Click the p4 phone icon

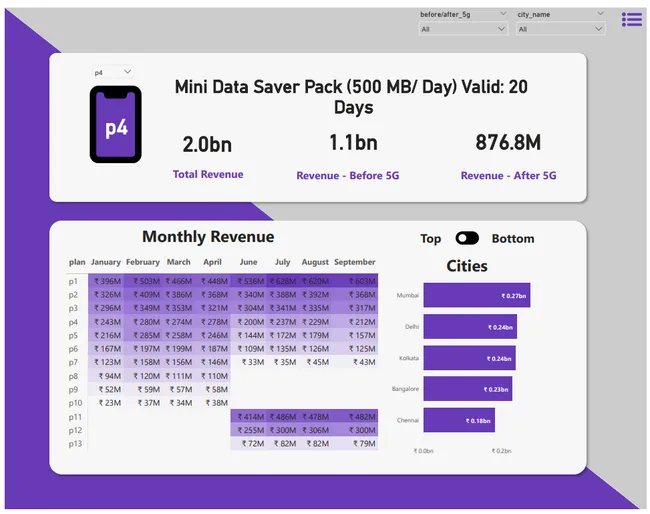coord(116,124)
